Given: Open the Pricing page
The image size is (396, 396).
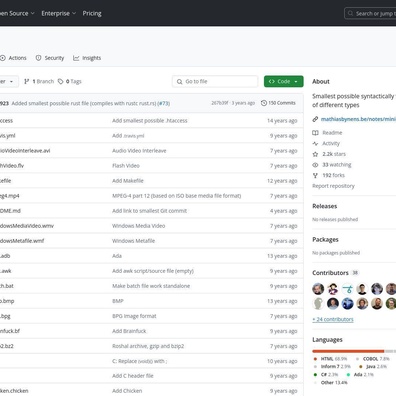Looking at the screenshot, I should (x=92, y=13).
